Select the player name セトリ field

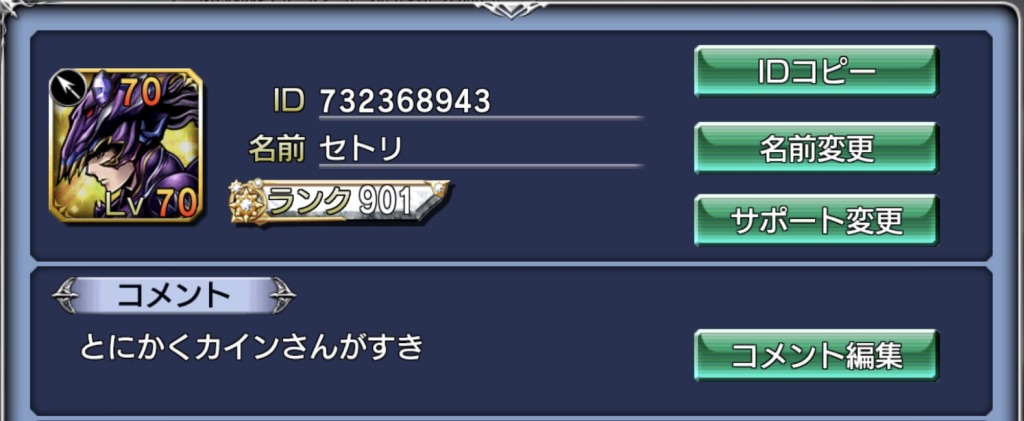[x=481, y=150]
